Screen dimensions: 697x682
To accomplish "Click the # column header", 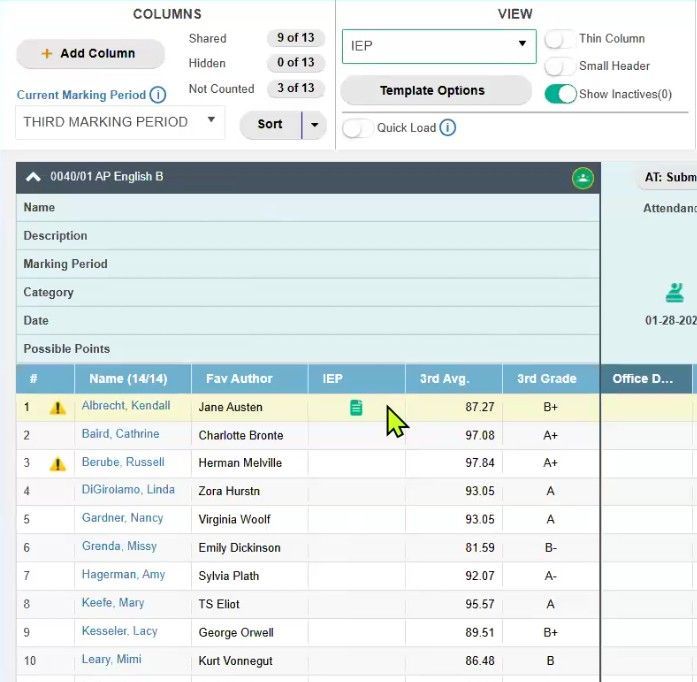I will pyautogui.click(x=45, y=379).
